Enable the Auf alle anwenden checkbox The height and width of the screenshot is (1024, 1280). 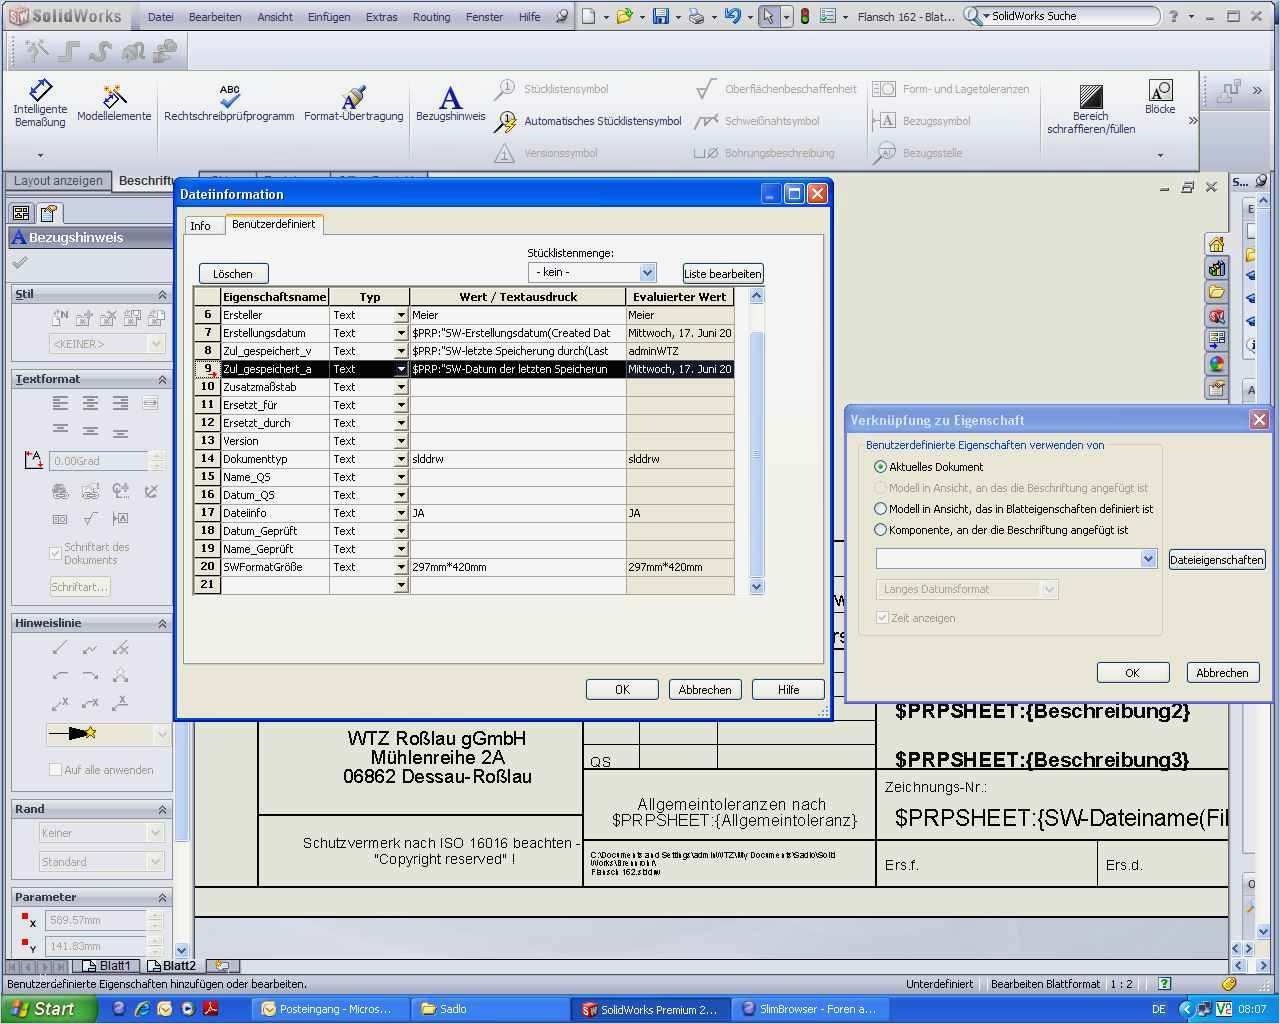(x=56, y=770)
